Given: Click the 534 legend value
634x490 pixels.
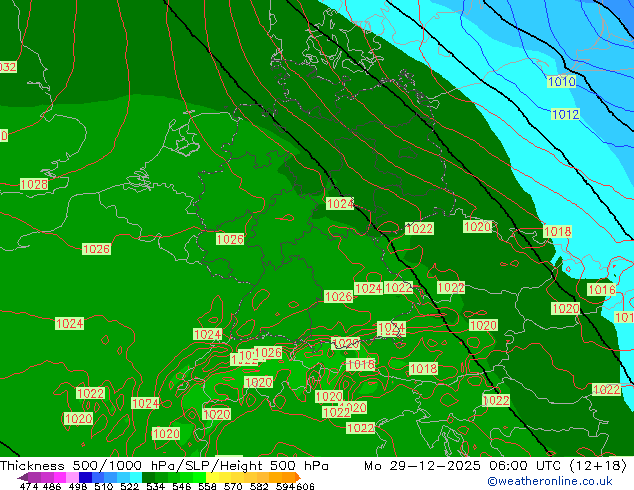Looking at the screenshot, I should 155,486.
